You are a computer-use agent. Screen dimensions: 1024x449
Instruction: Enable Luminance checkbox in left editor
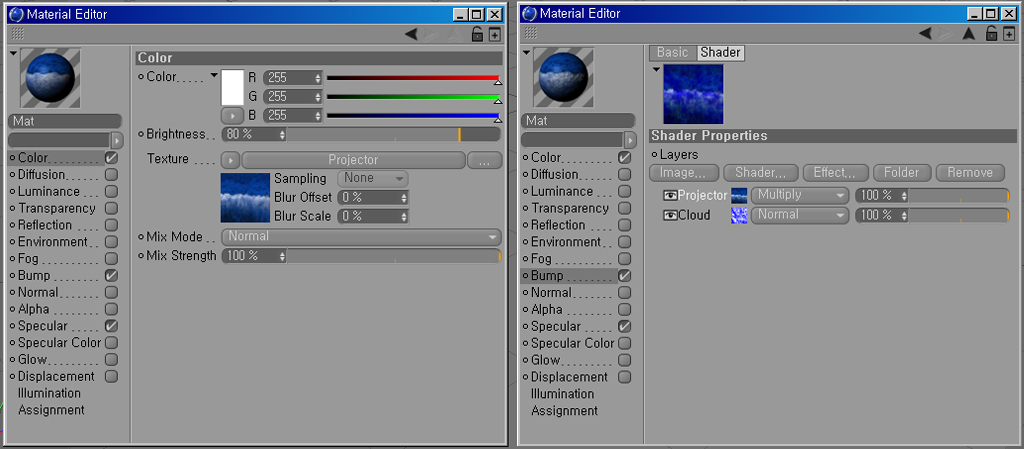point(112,191)
